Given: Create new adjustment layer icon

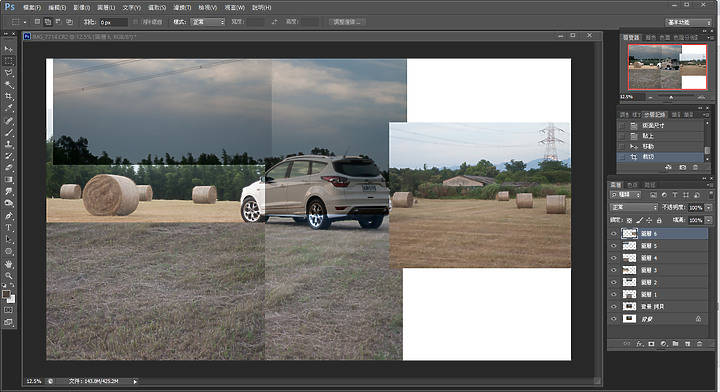Looking at the screenshot, I should click(x=663, y=343).
